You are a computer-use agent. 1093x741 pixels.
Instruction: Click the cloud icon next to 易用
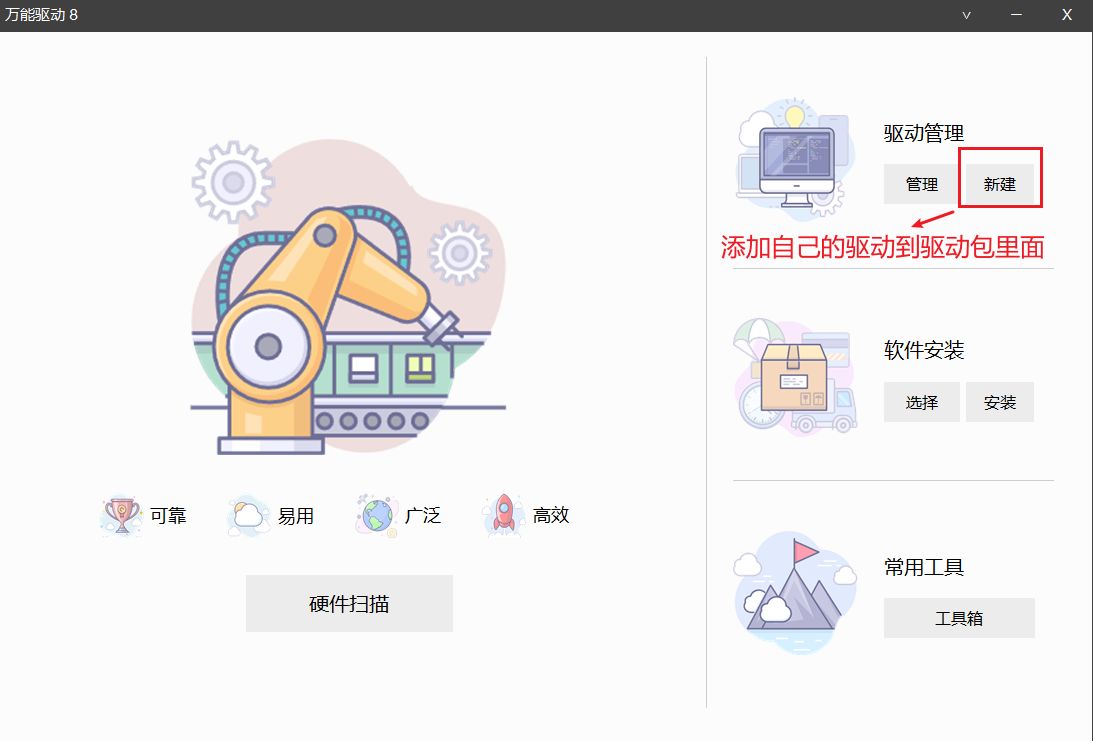[x=248, y=516]
